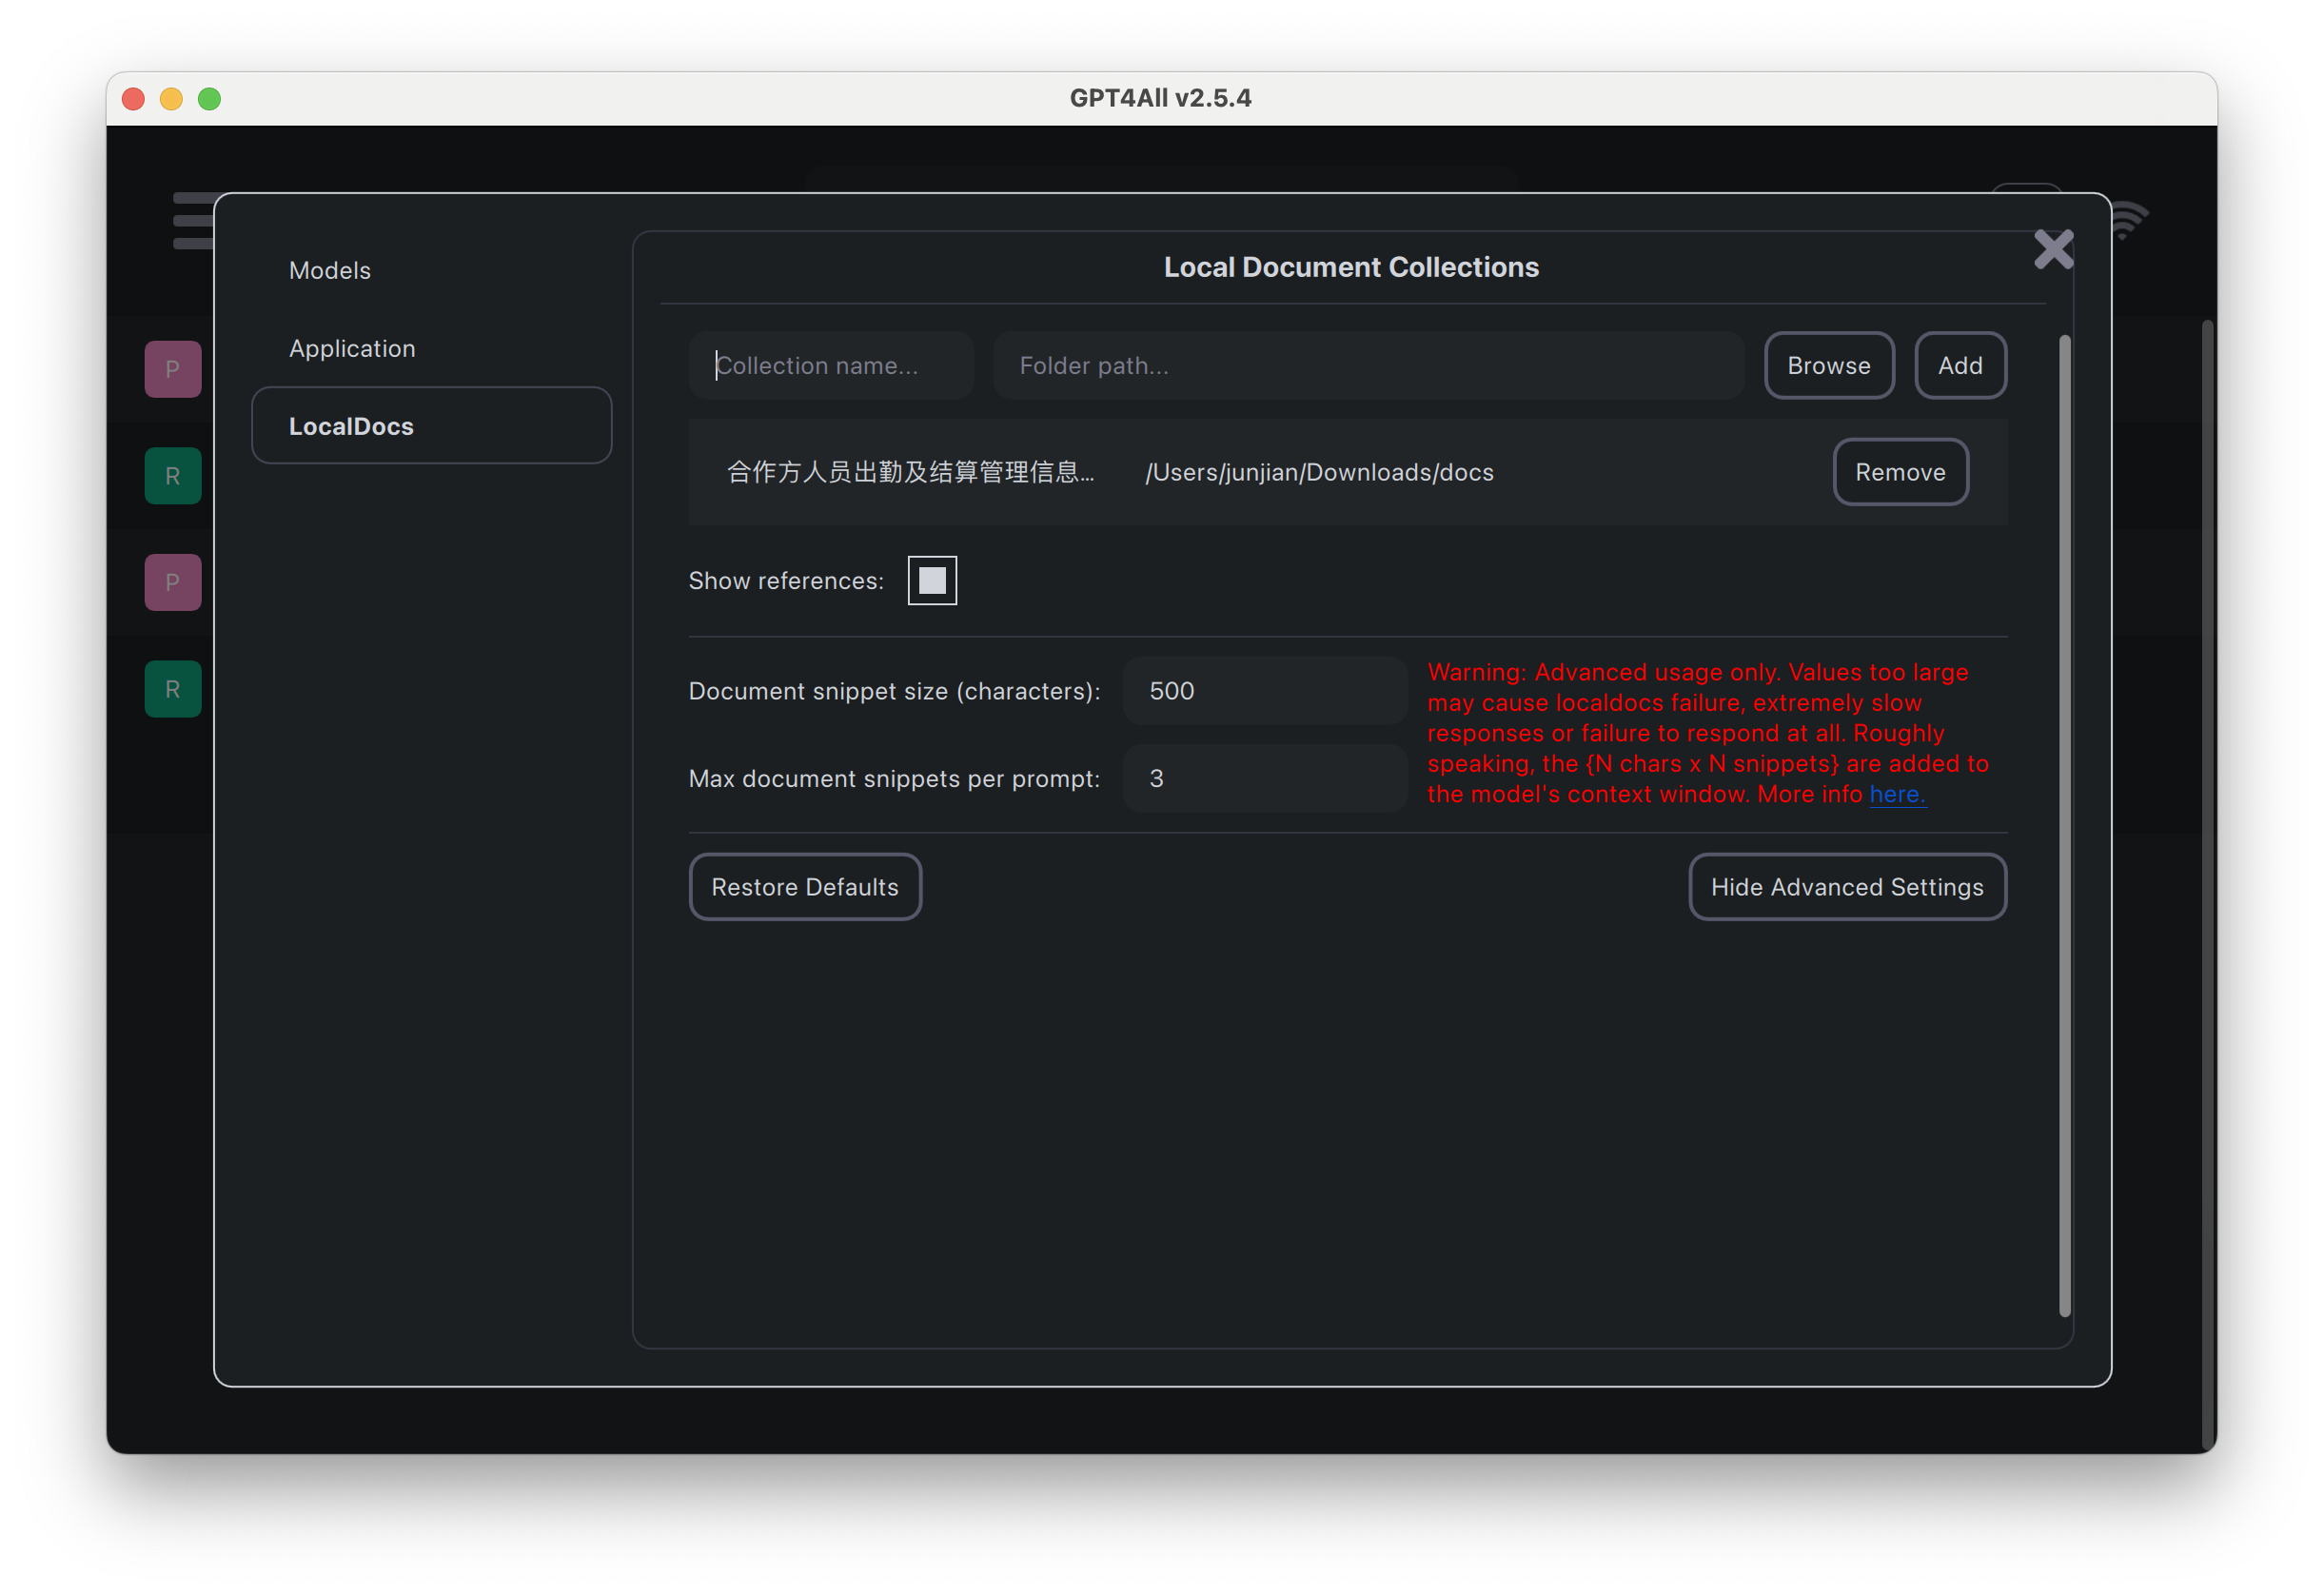Click the first purple P avatar icon
Image resolution: width=2324 pixels, height=1595 pixels.
[x=173, y=369]
